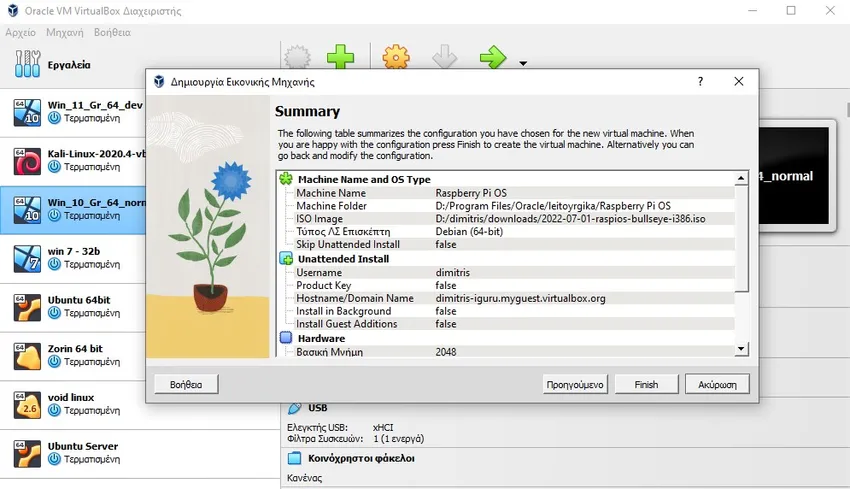Click the Machine Name and OS Type icon

click(286, 179)
